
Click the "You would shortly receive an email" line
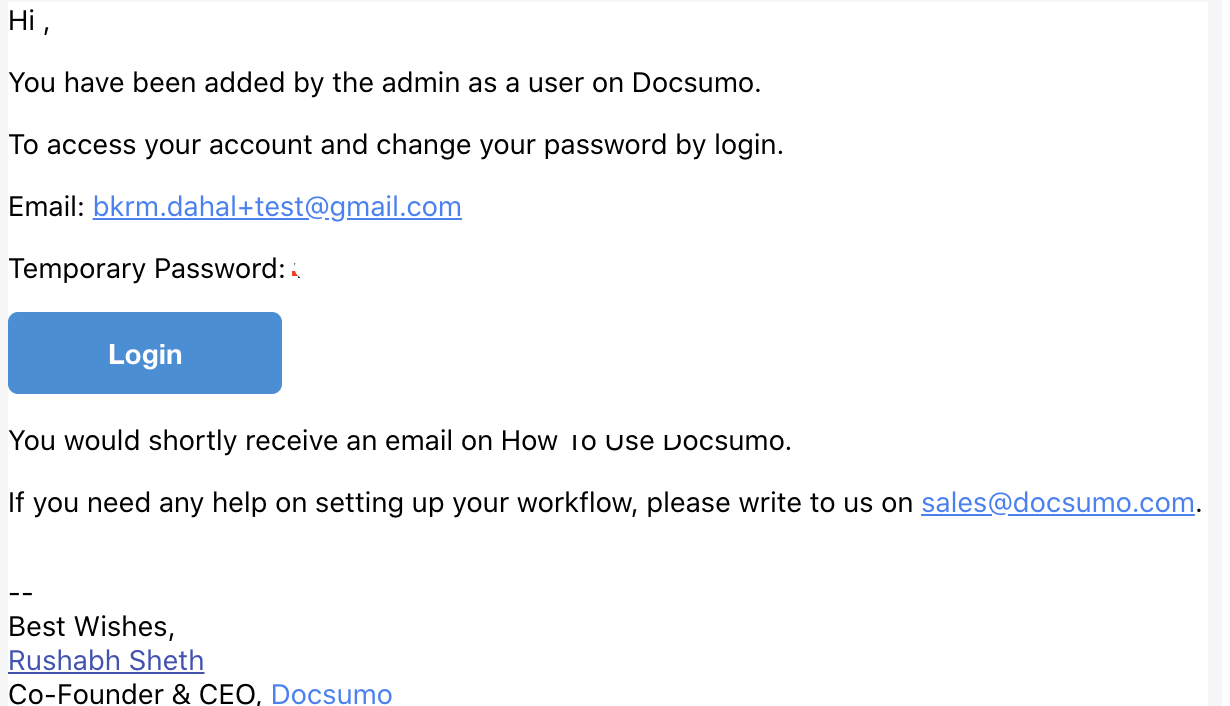400,440
